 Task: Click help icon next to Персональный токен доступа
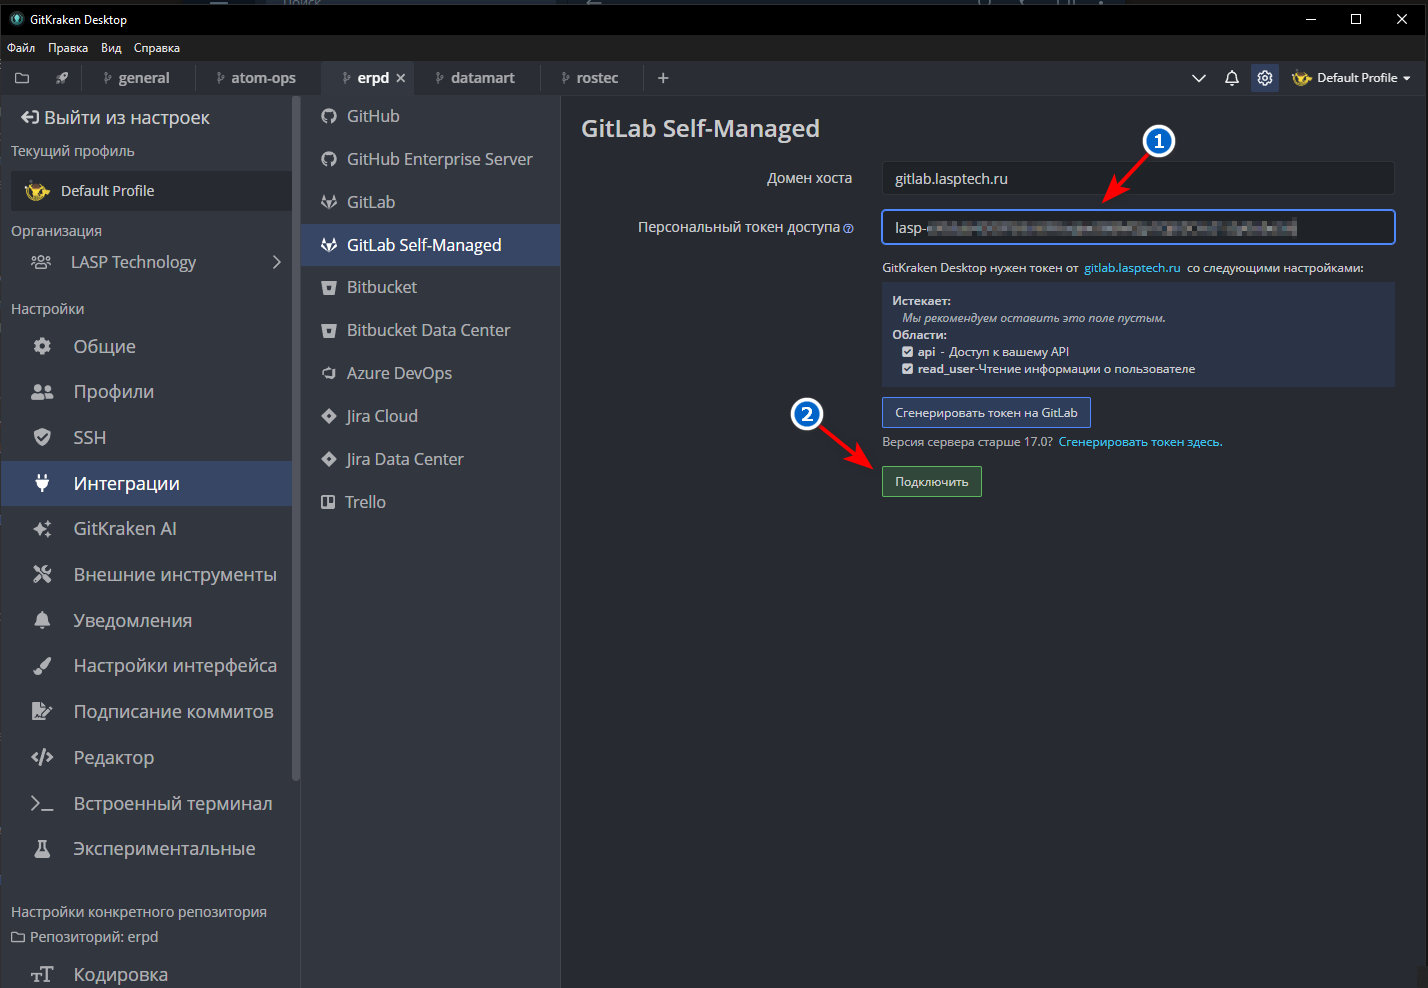(x=849, y=229)
